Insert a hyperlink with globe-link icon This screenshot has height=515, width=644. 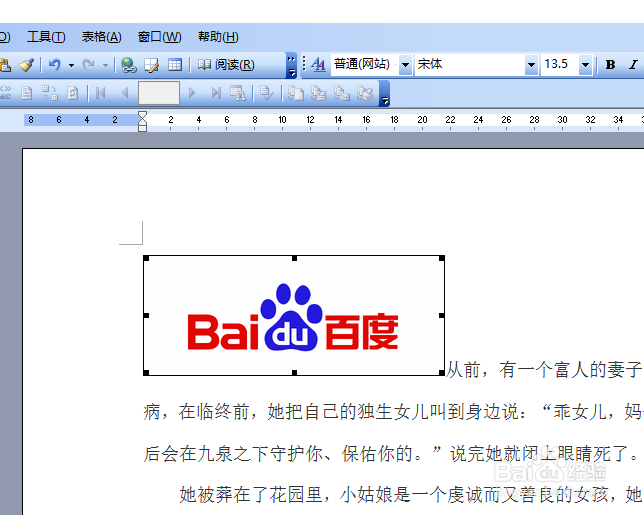point(129,65)
